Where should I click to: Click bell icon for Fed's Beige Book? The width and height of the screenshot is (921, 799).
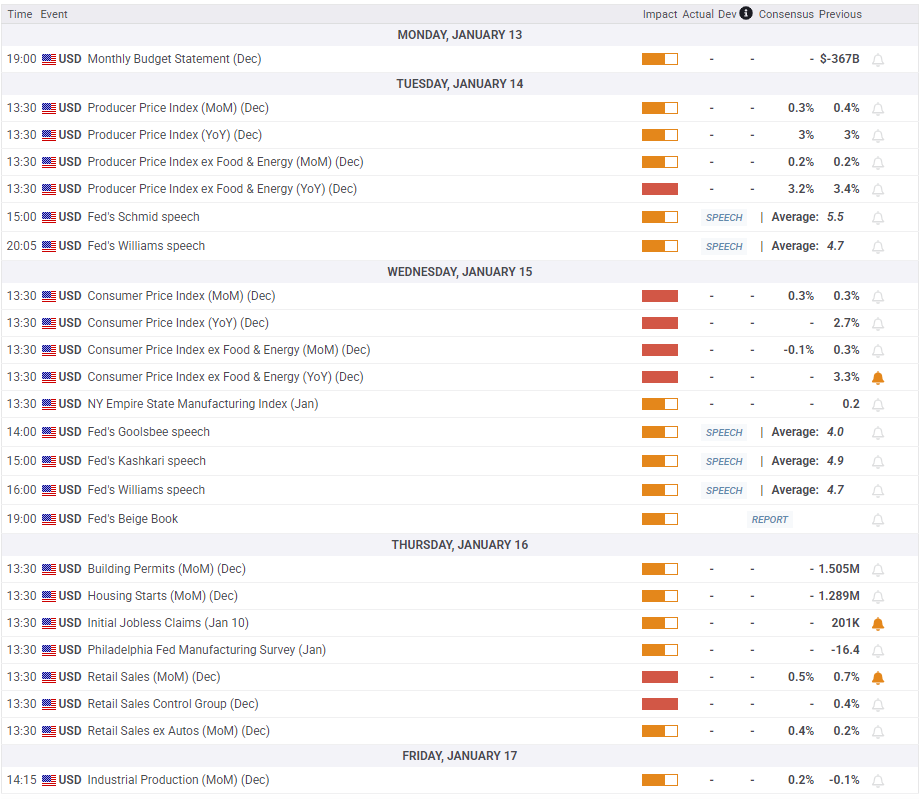(x=878, y=521)
